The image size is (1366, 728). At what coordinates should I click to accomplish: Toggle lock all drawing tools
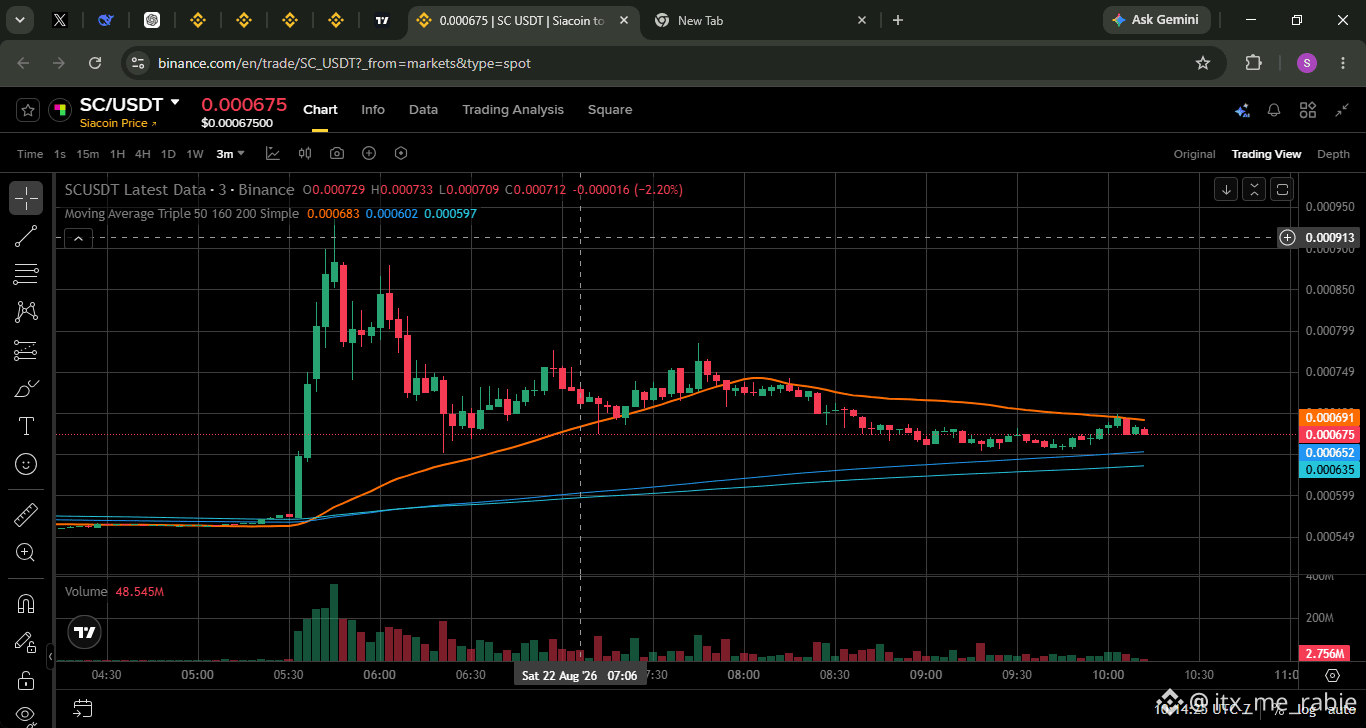tap(26, 681)
